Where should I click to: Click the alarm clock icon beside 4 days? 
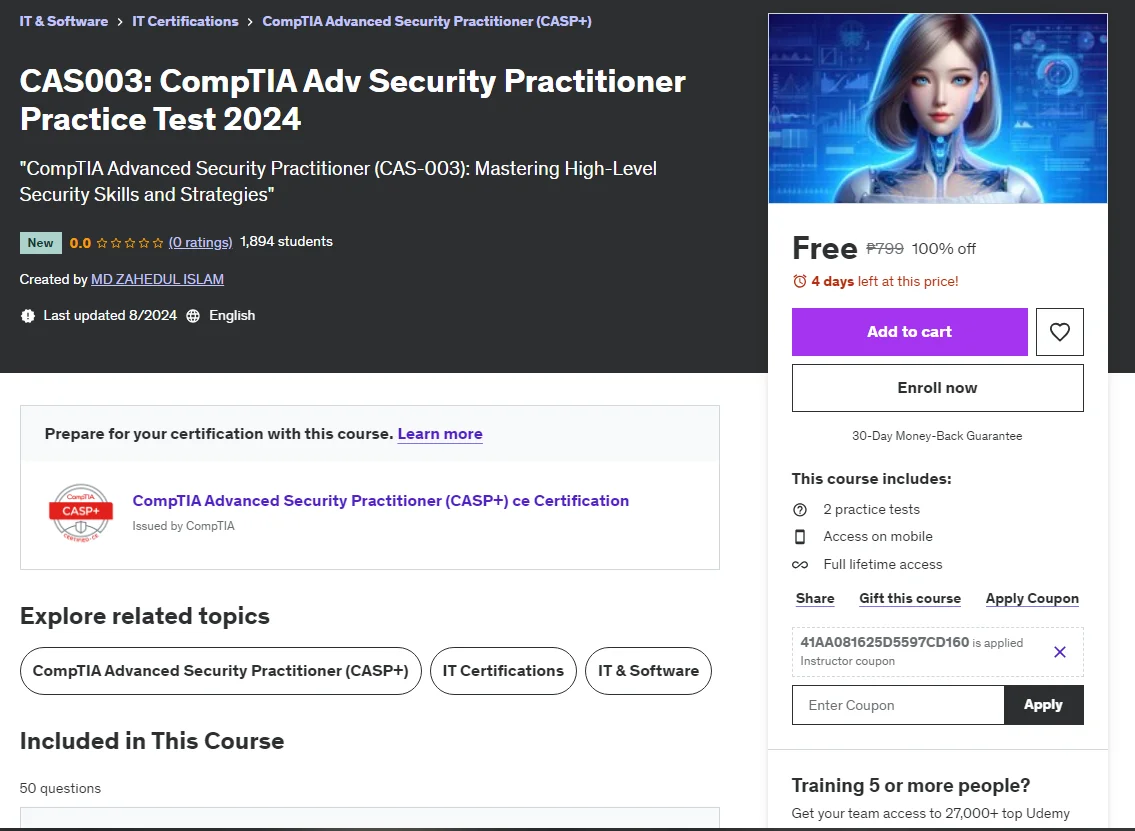(800, 281)
